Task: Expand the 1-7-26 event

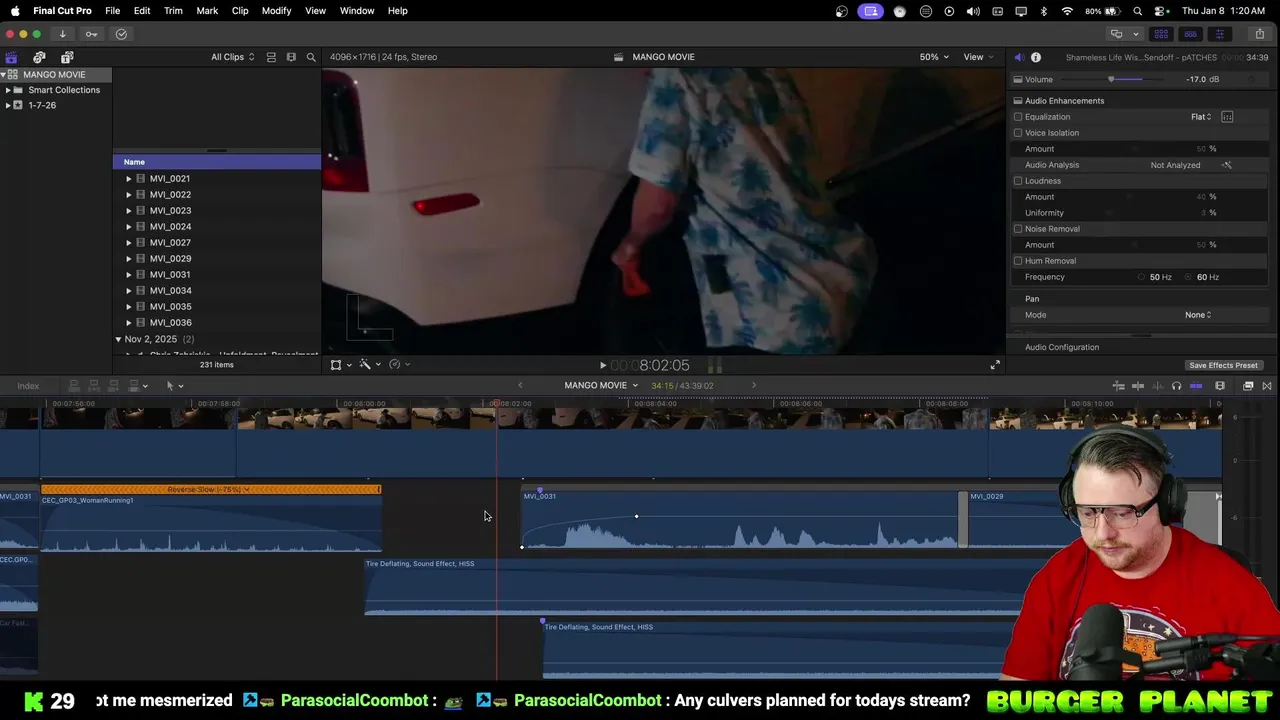Action: 8,105
